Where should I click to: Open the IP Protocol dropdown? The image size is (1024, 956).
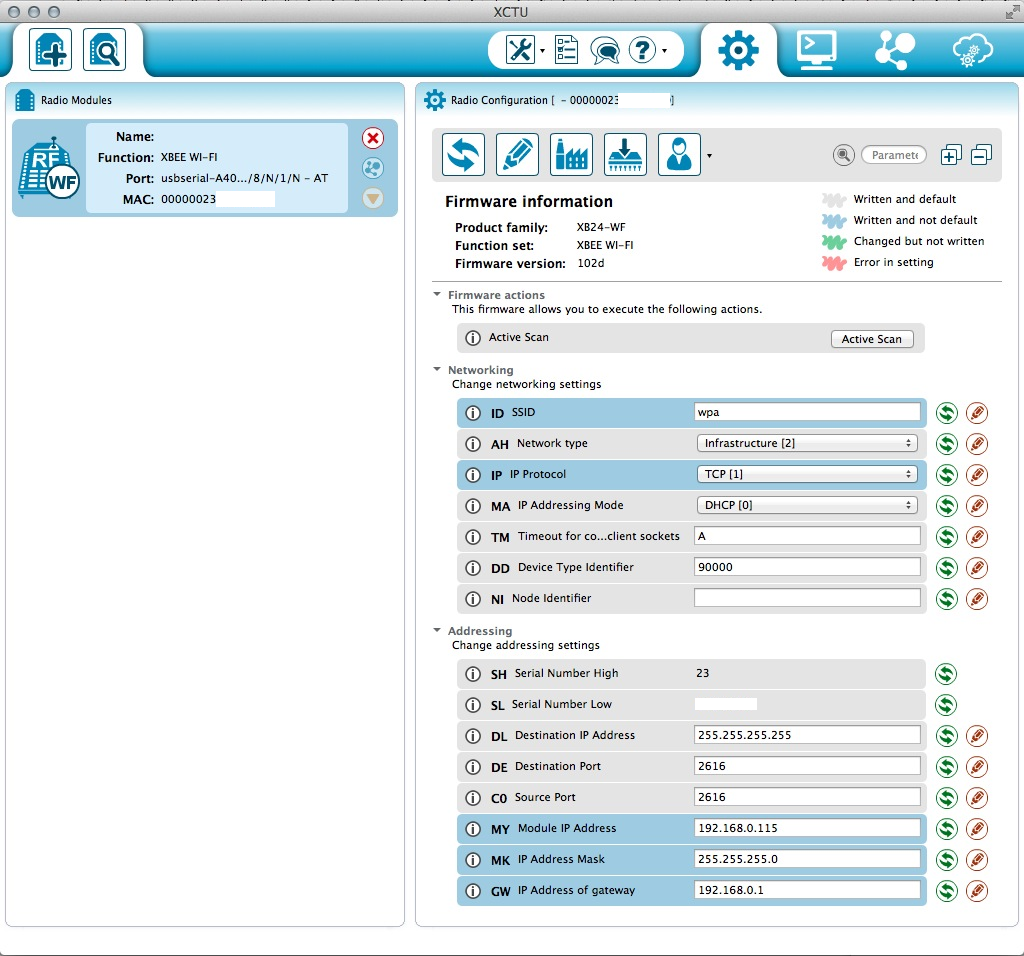pos(807,474)
